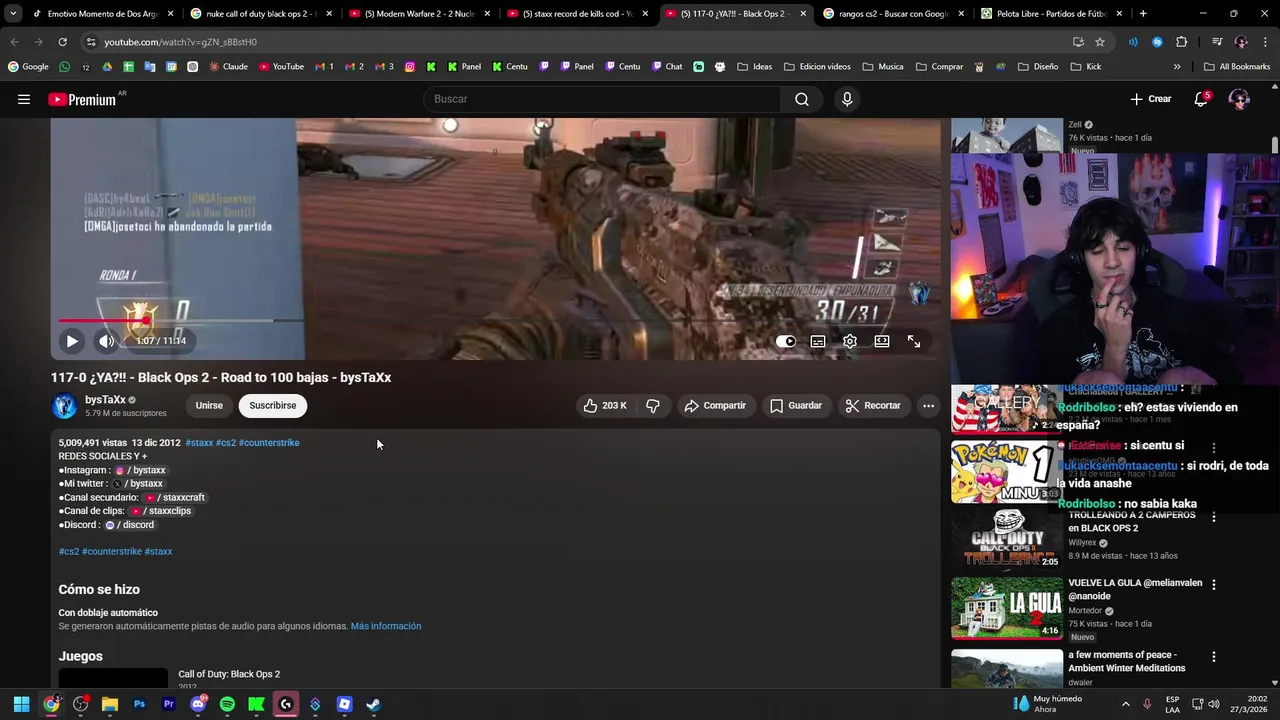Share the video via Compartir
This screenshot has height=720, width=1280.
[x=715, y=405]
